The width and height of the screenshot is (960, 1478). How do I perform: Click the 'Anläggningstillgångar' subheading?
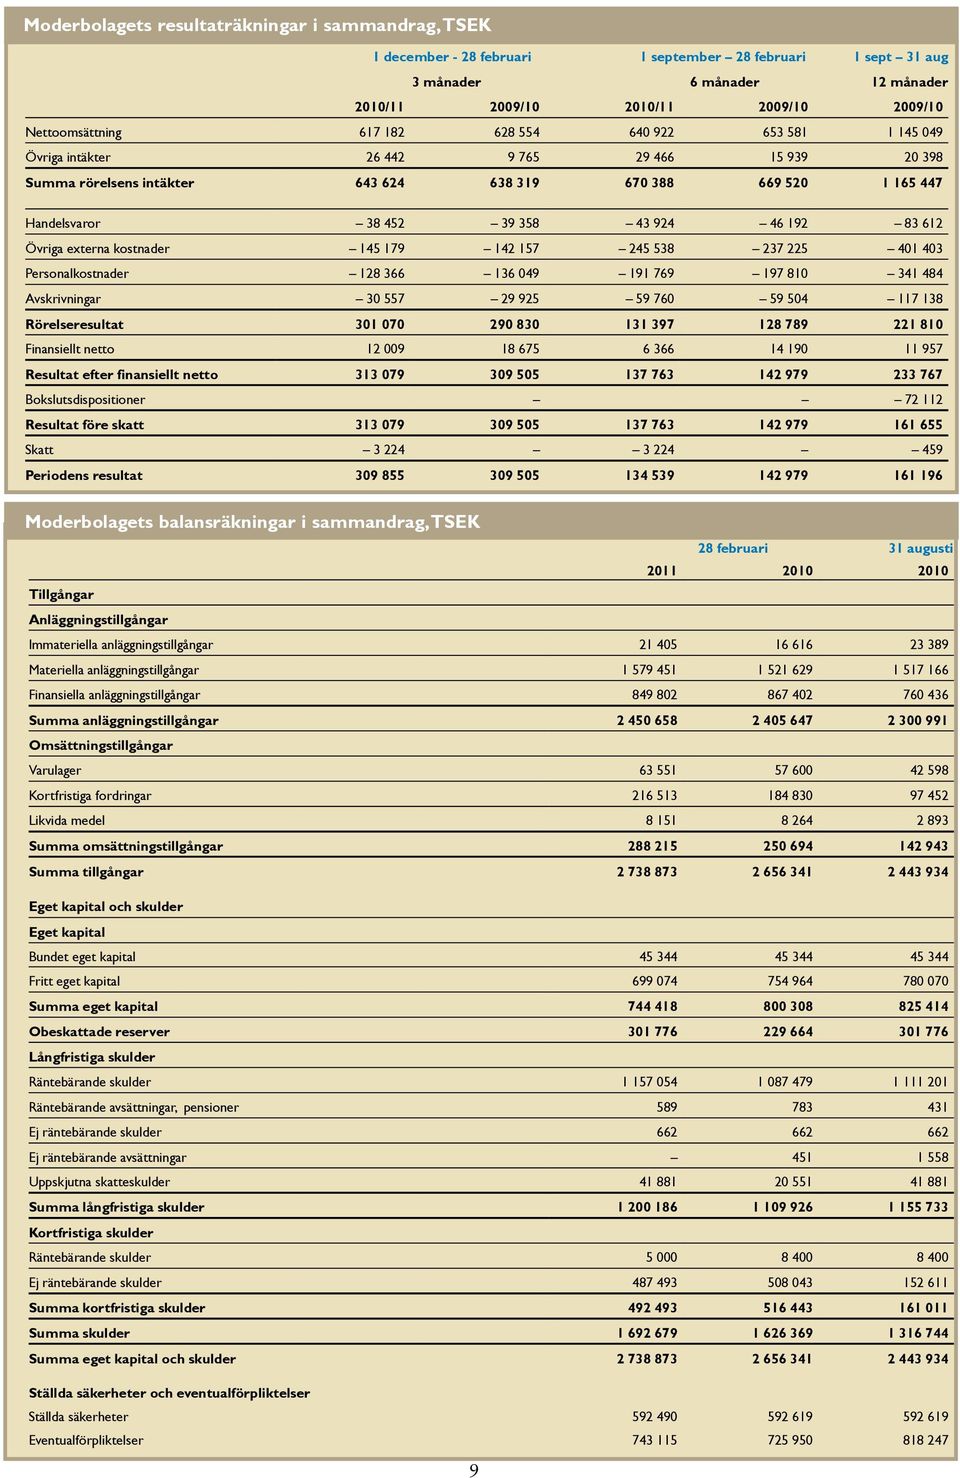coord(98,620)
